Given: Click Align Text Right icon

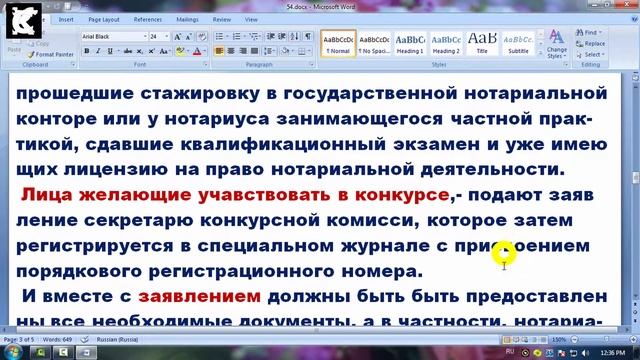Looking at the screenshot, I should click(x=243, y=51).
